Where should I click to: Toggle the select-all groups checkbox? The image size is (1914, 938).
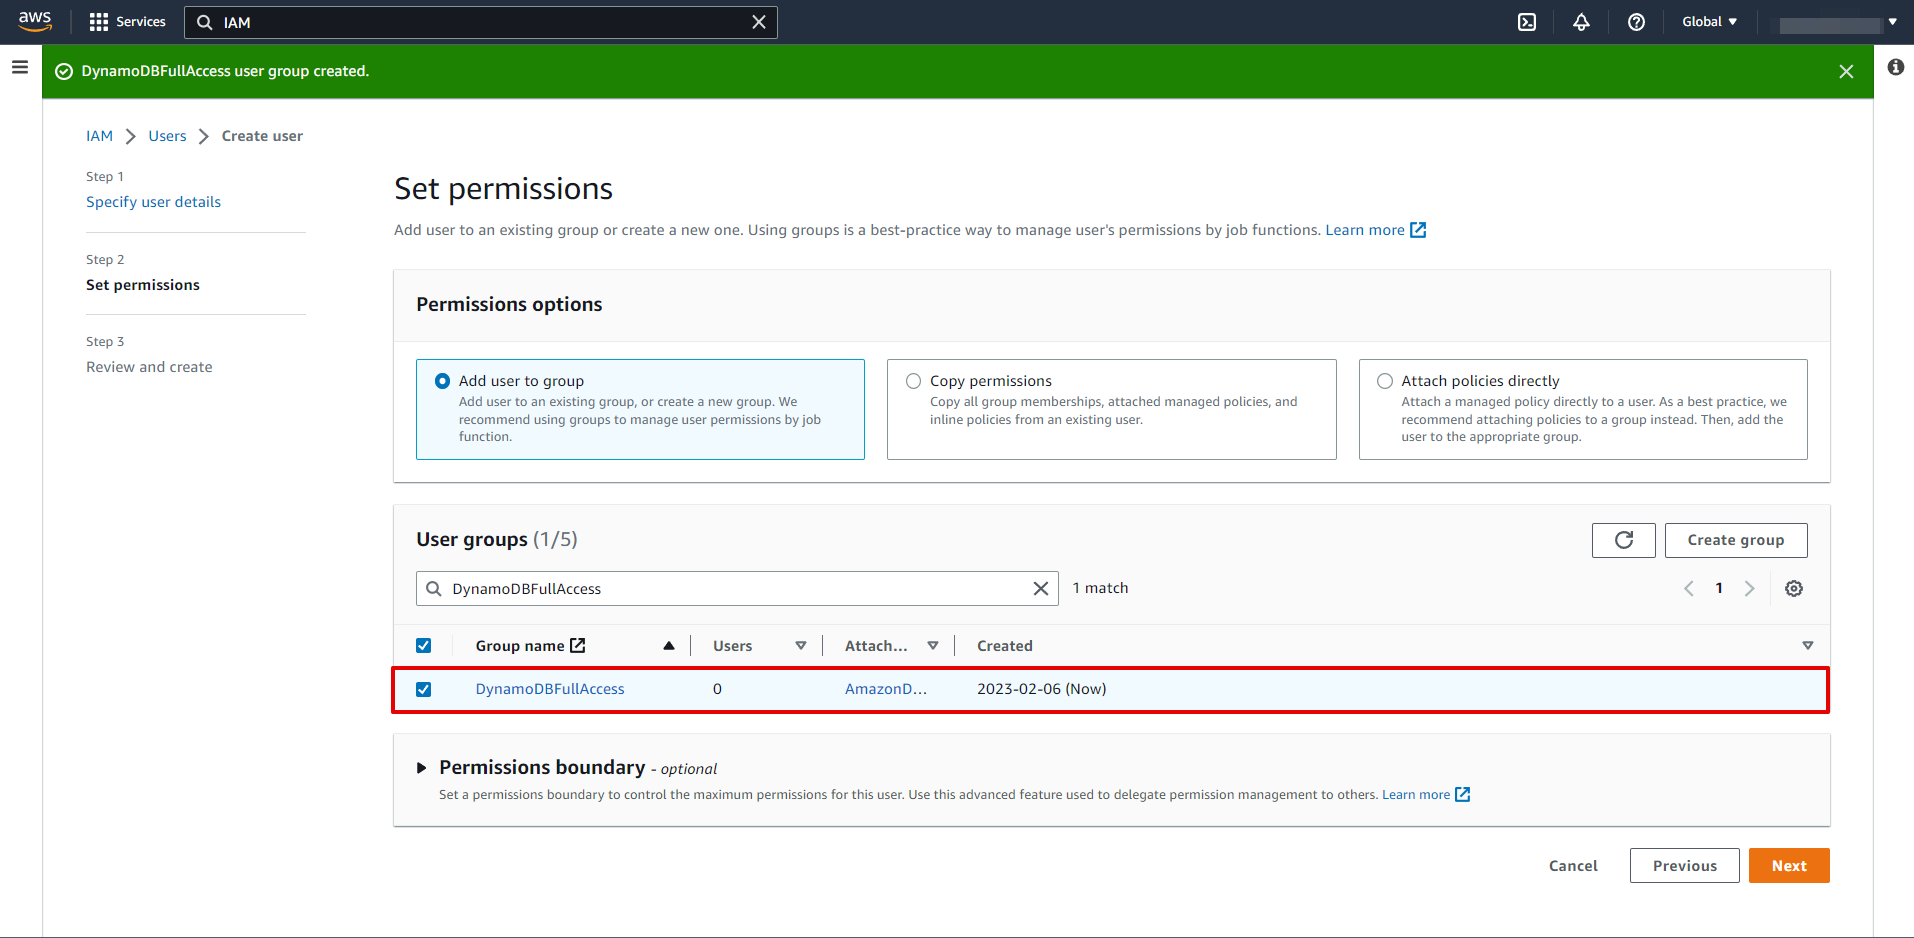click(423, 645)
